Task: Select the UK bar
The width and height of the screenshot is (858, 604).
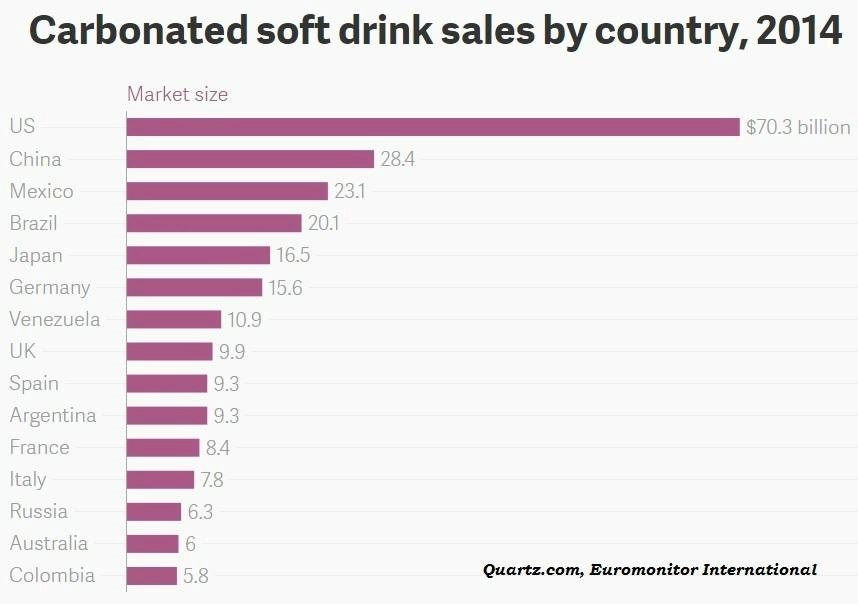Action: click(169, 351)
